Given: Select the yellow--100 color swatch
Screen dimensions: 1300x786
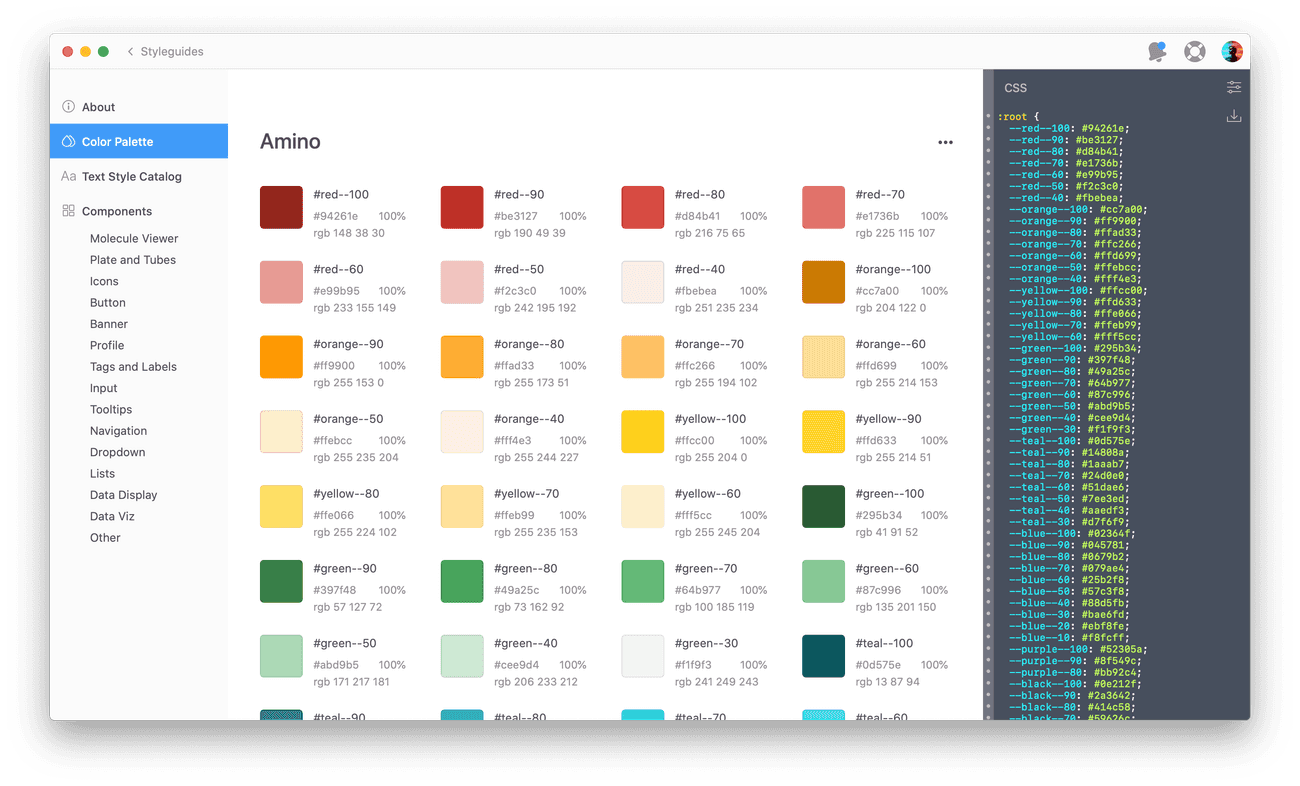Looking at the screenshot, I should click(x=642, y=431).
